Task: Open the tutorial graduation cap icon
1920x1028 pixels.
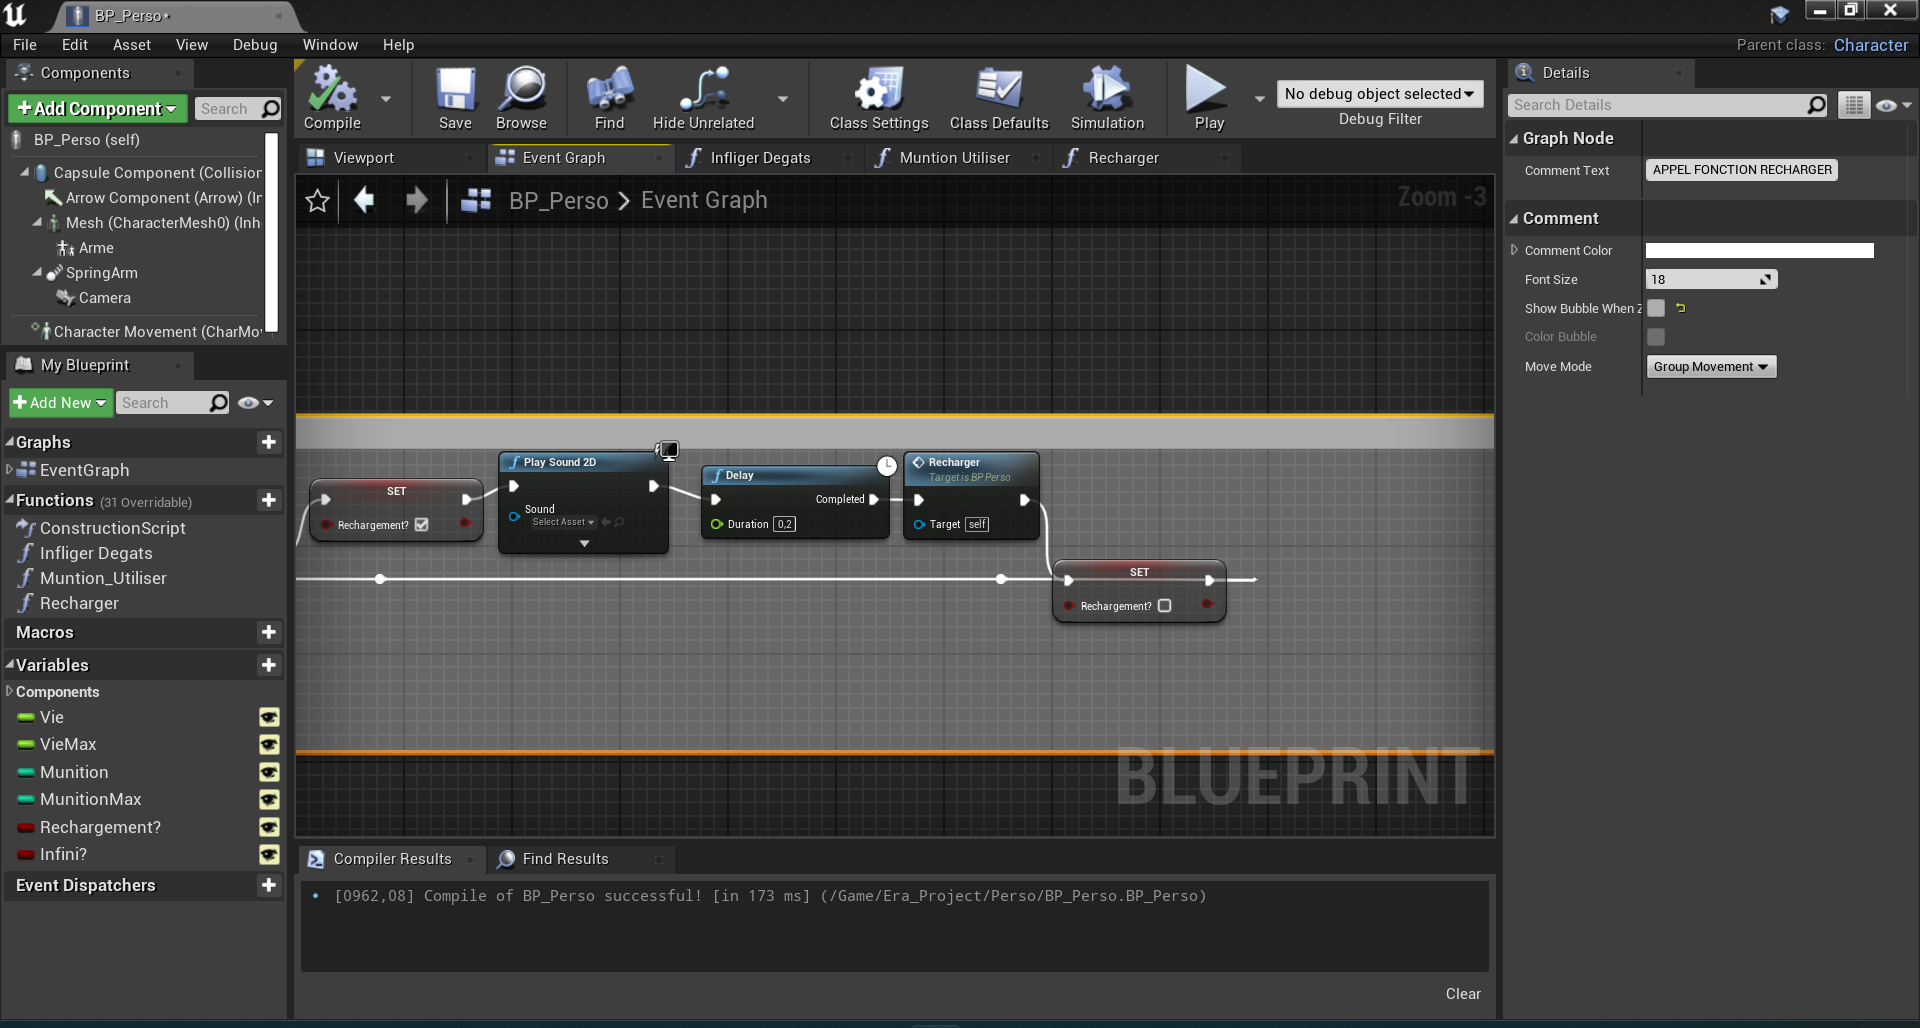Action: 1780,14
